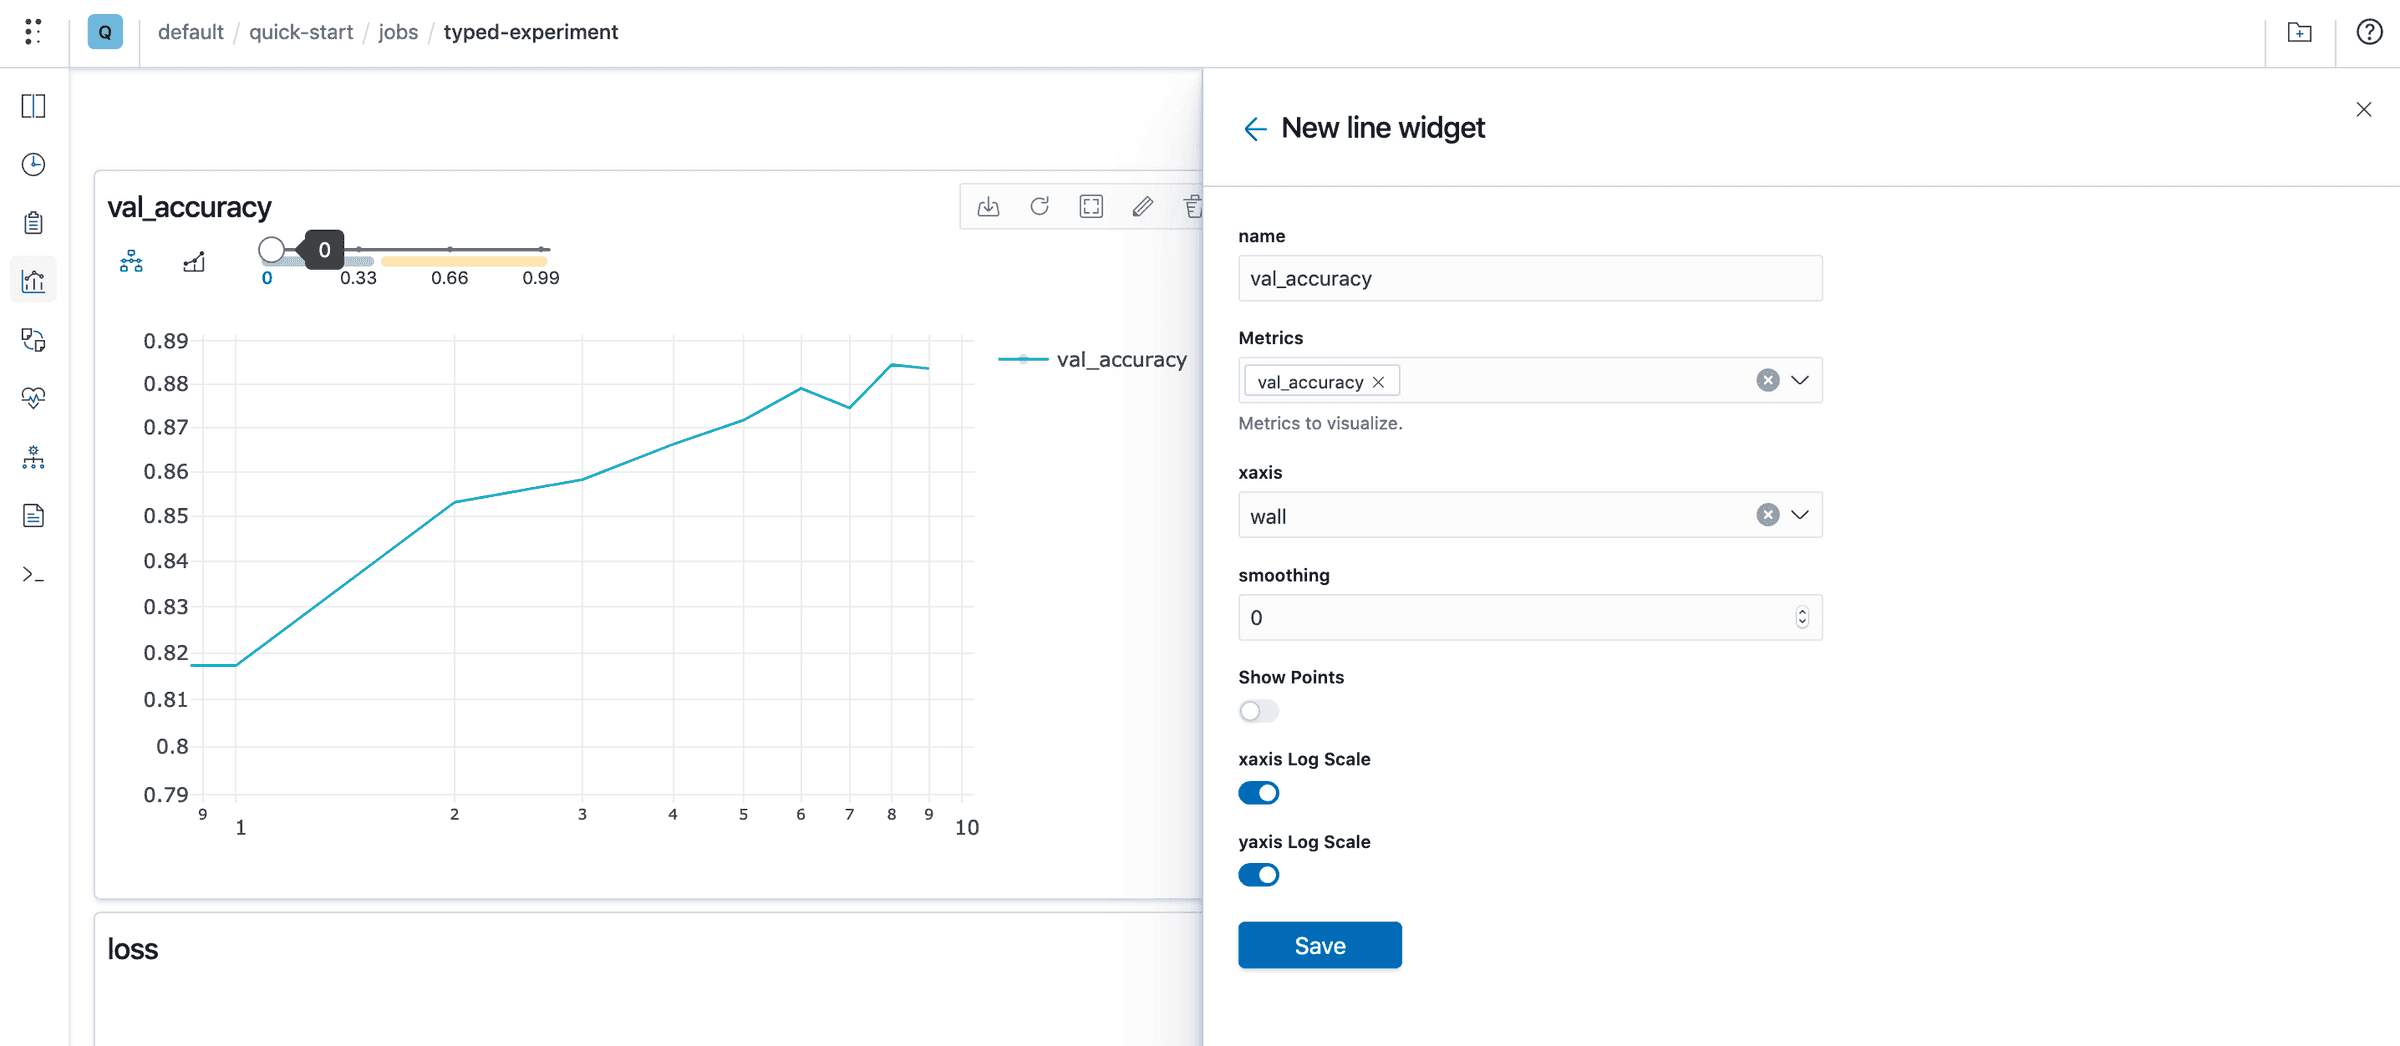The height and width of the screenshot is (1046, 2400).
Task: Navigate to quick-start breadcrumb
Action: coord(301,31)
